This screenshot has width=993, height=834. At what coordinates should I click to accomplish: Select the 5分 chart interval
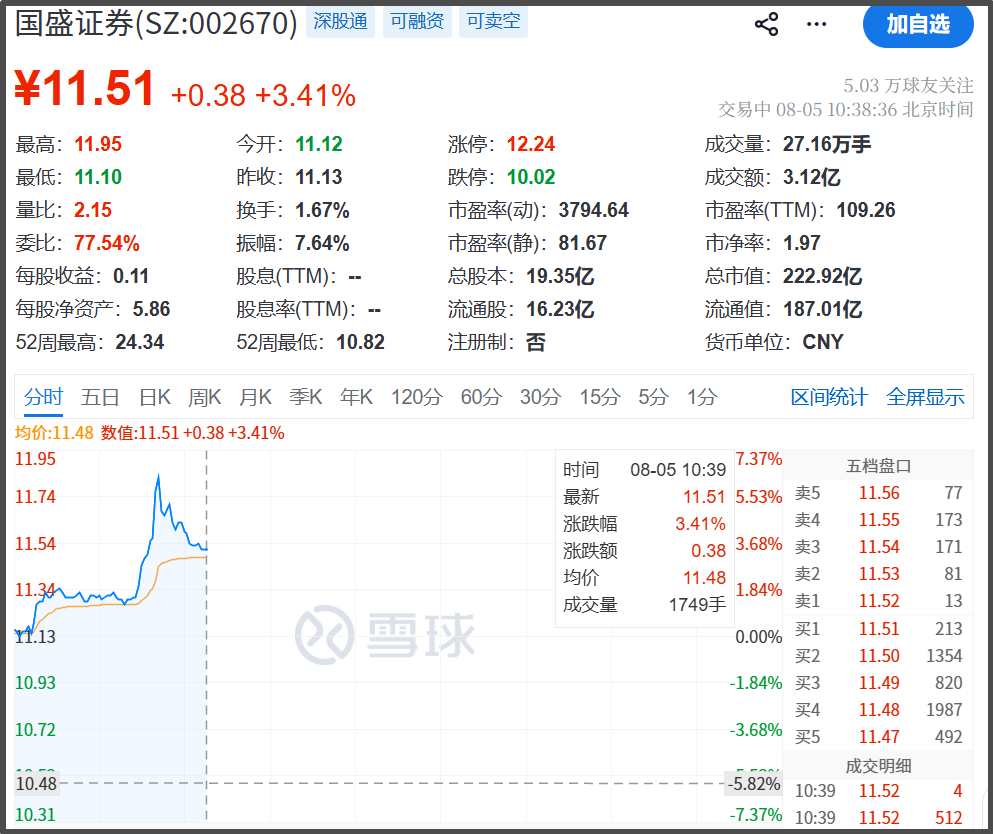click(x=654, y=397)
